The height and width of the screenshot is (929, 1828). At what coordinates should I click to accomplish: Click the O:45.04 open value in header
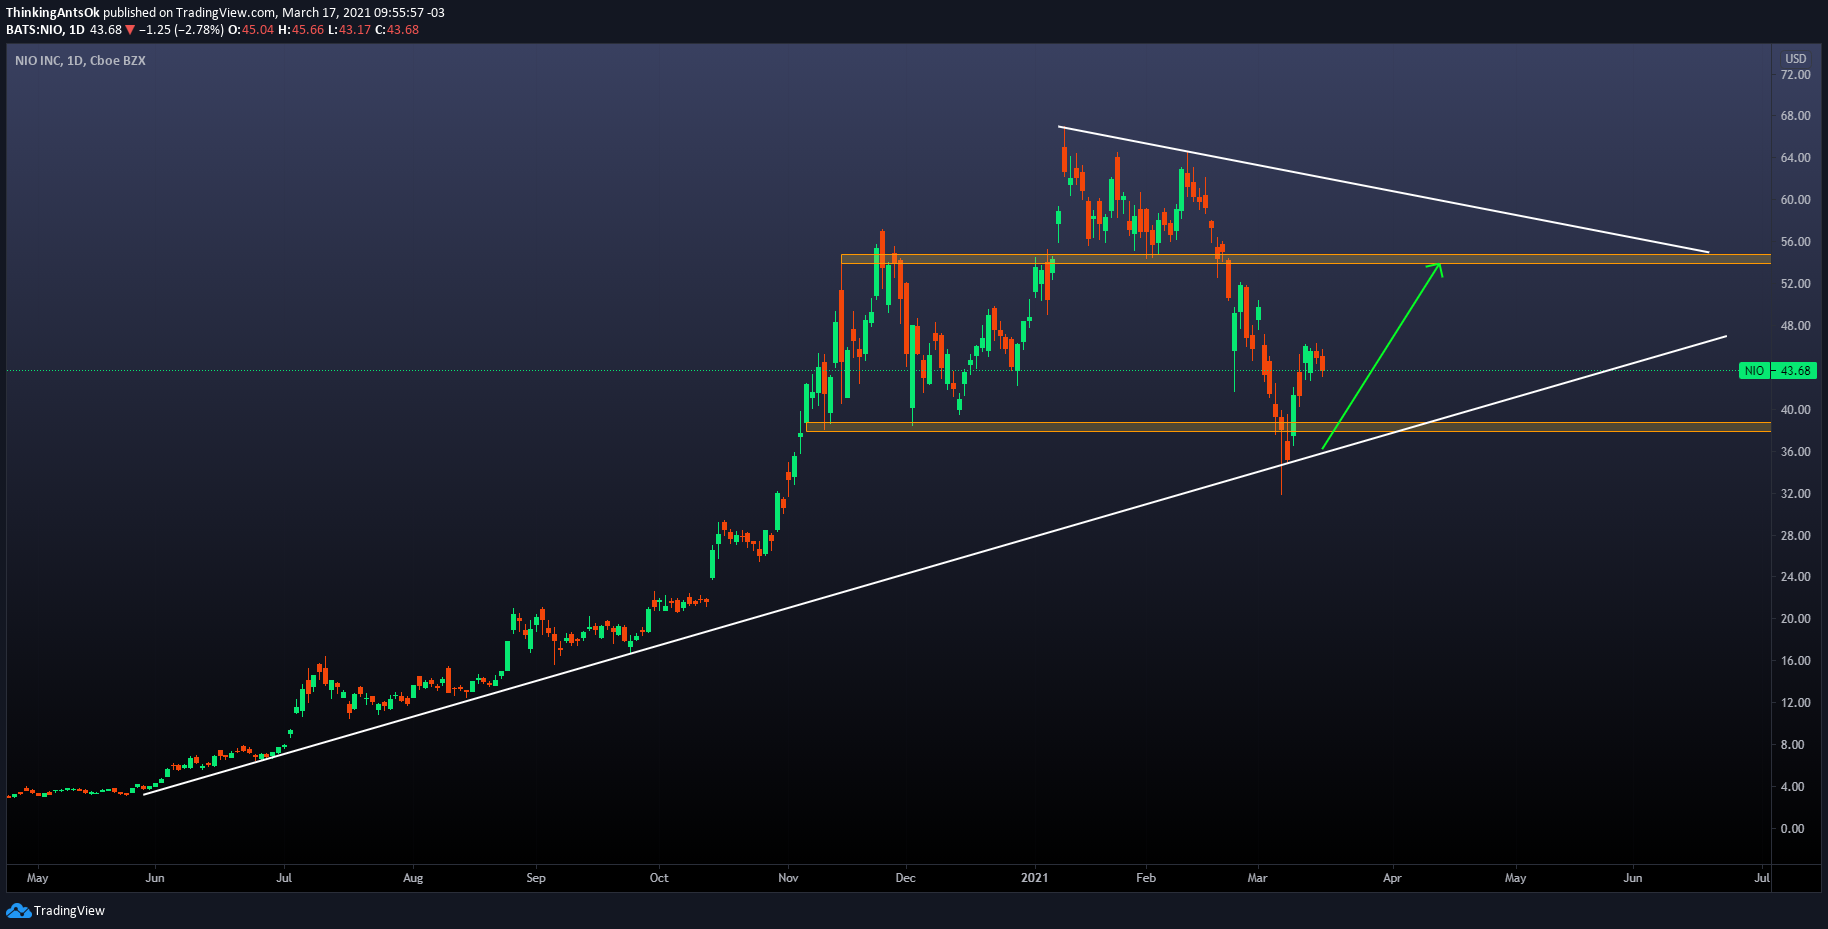tap(251, 30)
